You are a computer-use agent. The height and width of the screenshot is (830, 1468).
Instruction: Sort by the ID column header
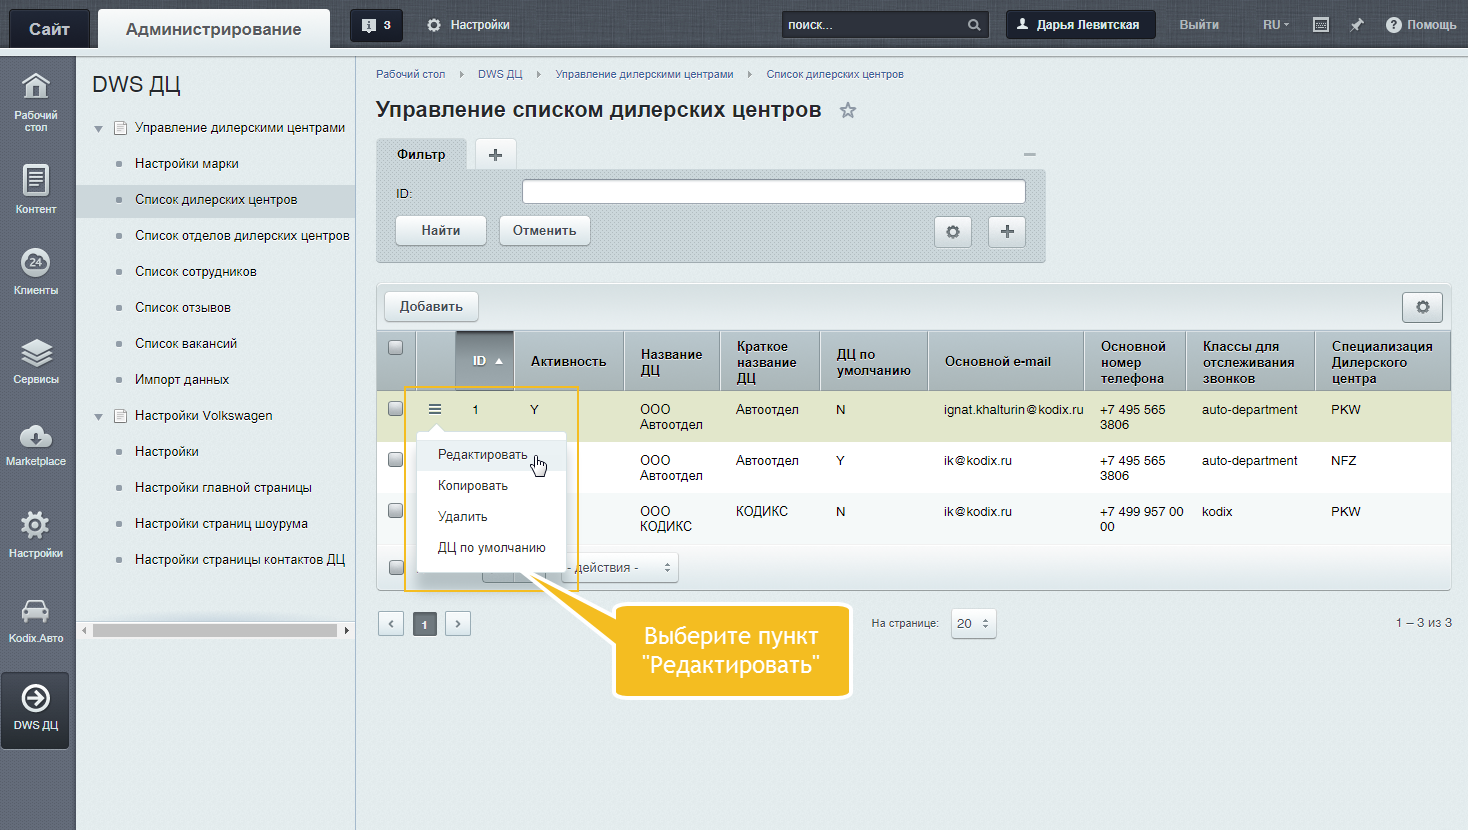486,361
